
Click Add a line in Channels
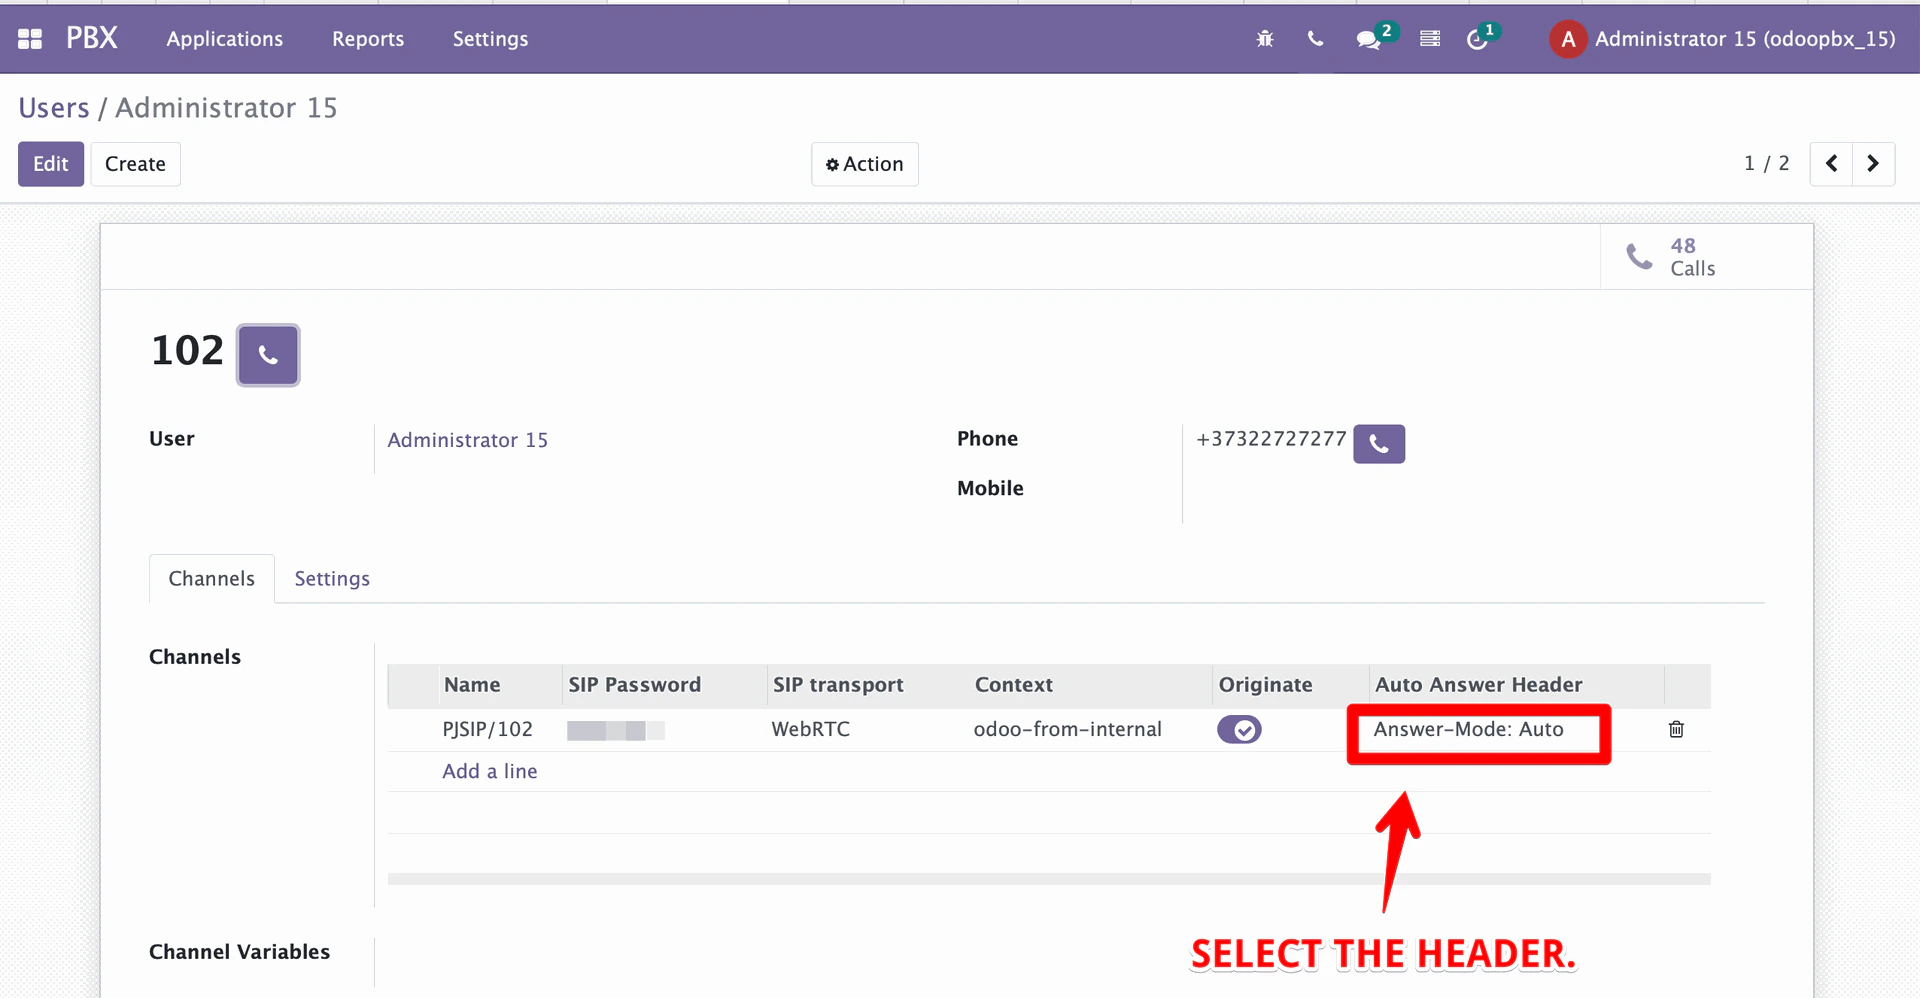point(490,771)
